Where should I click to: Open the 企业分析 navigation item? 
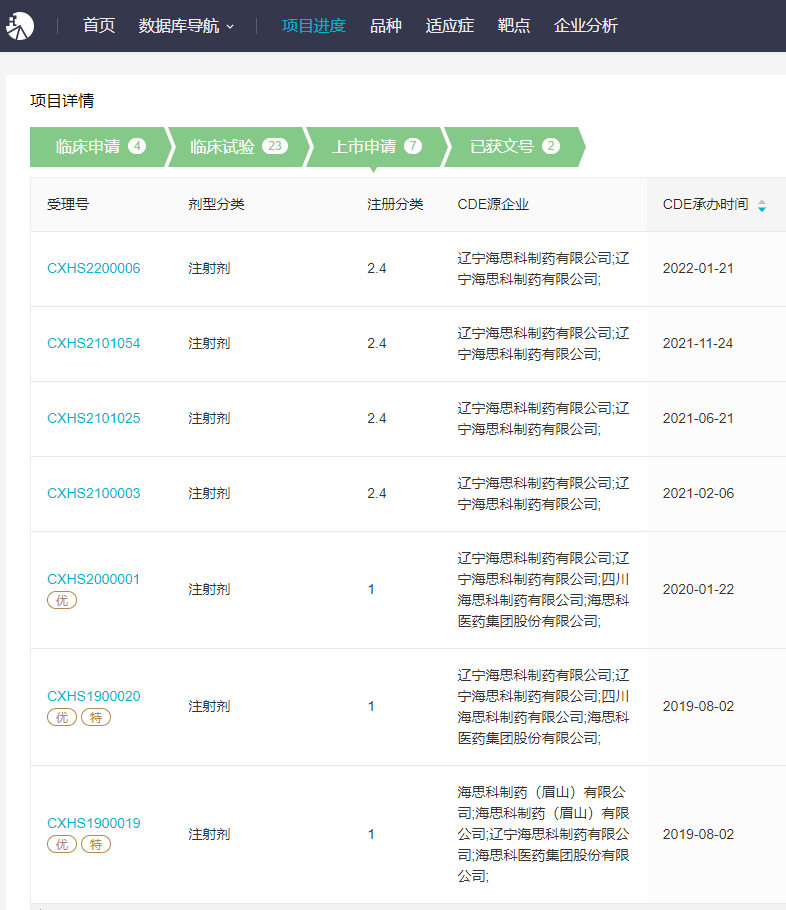point(585,26)
